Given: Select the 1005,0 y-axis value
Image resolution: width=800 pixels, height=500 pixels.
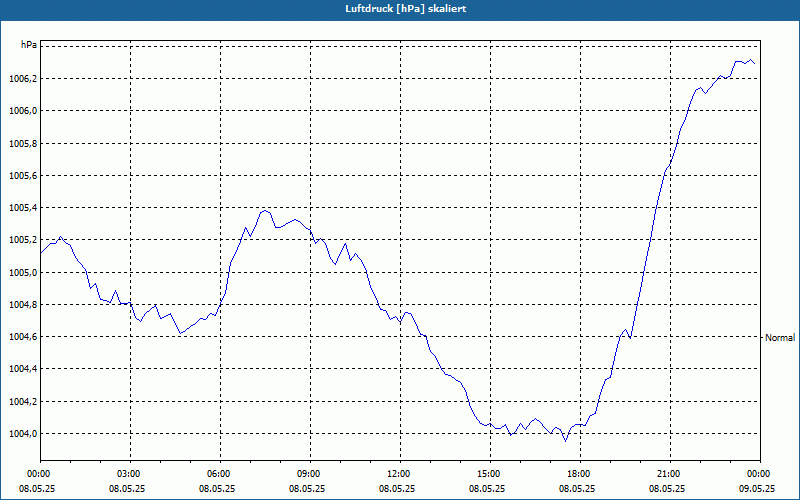Looking at the screenshot, I should click(23, 272).
